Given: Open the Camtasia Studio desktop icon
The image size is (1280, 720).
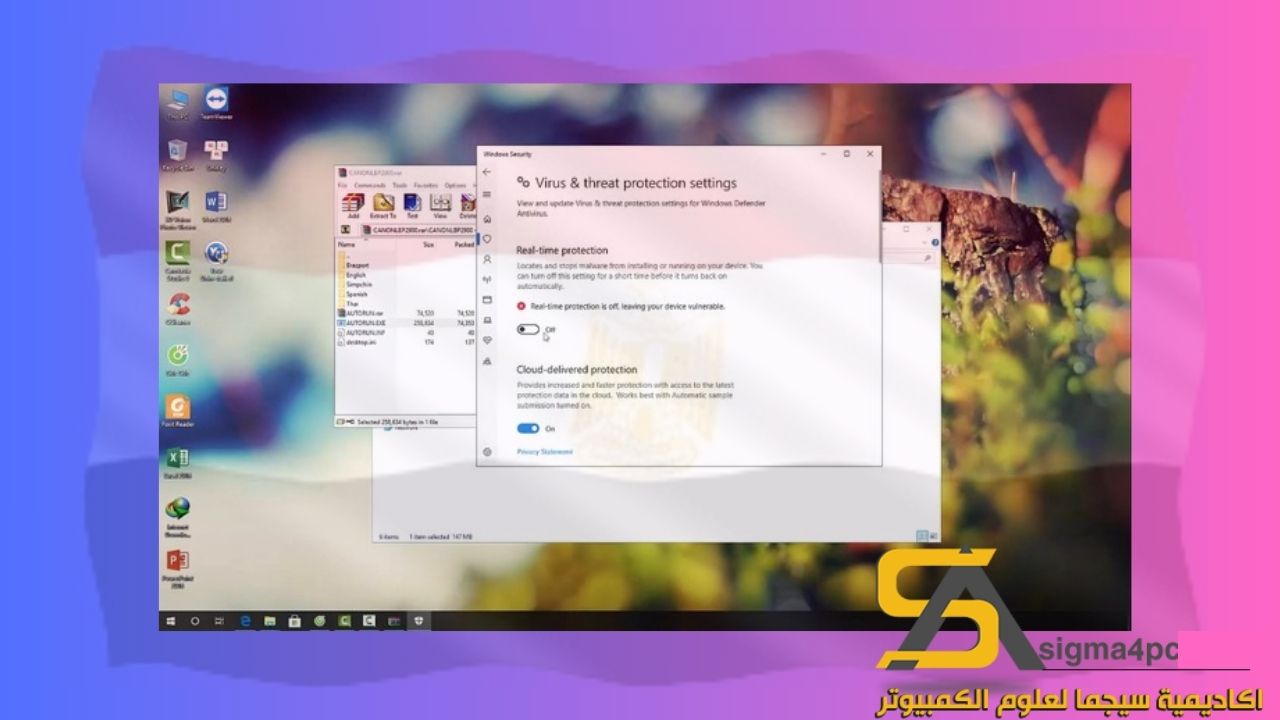Looking at the screenshot, I should (x=178, y=260).
